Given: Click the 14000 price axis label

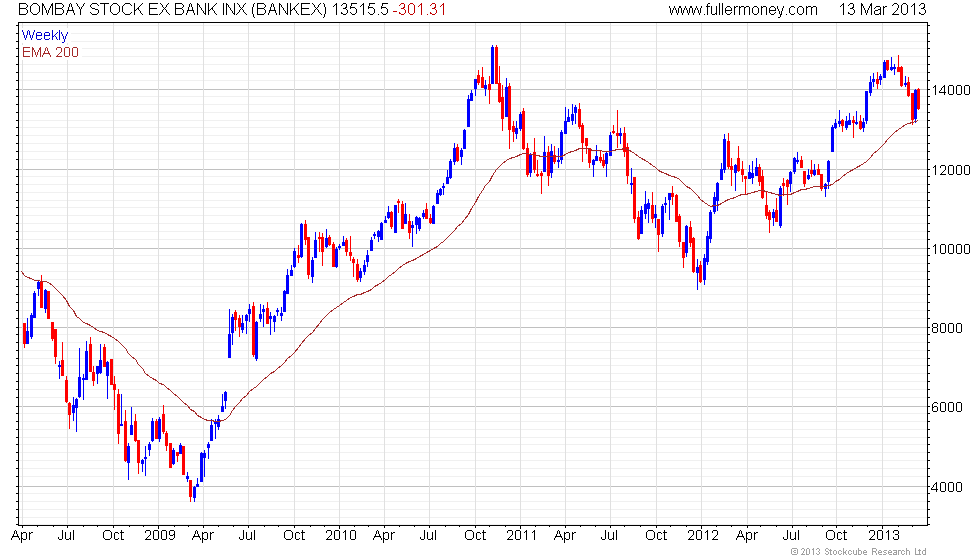Looking at the screenshot, I should click(950, 90).
